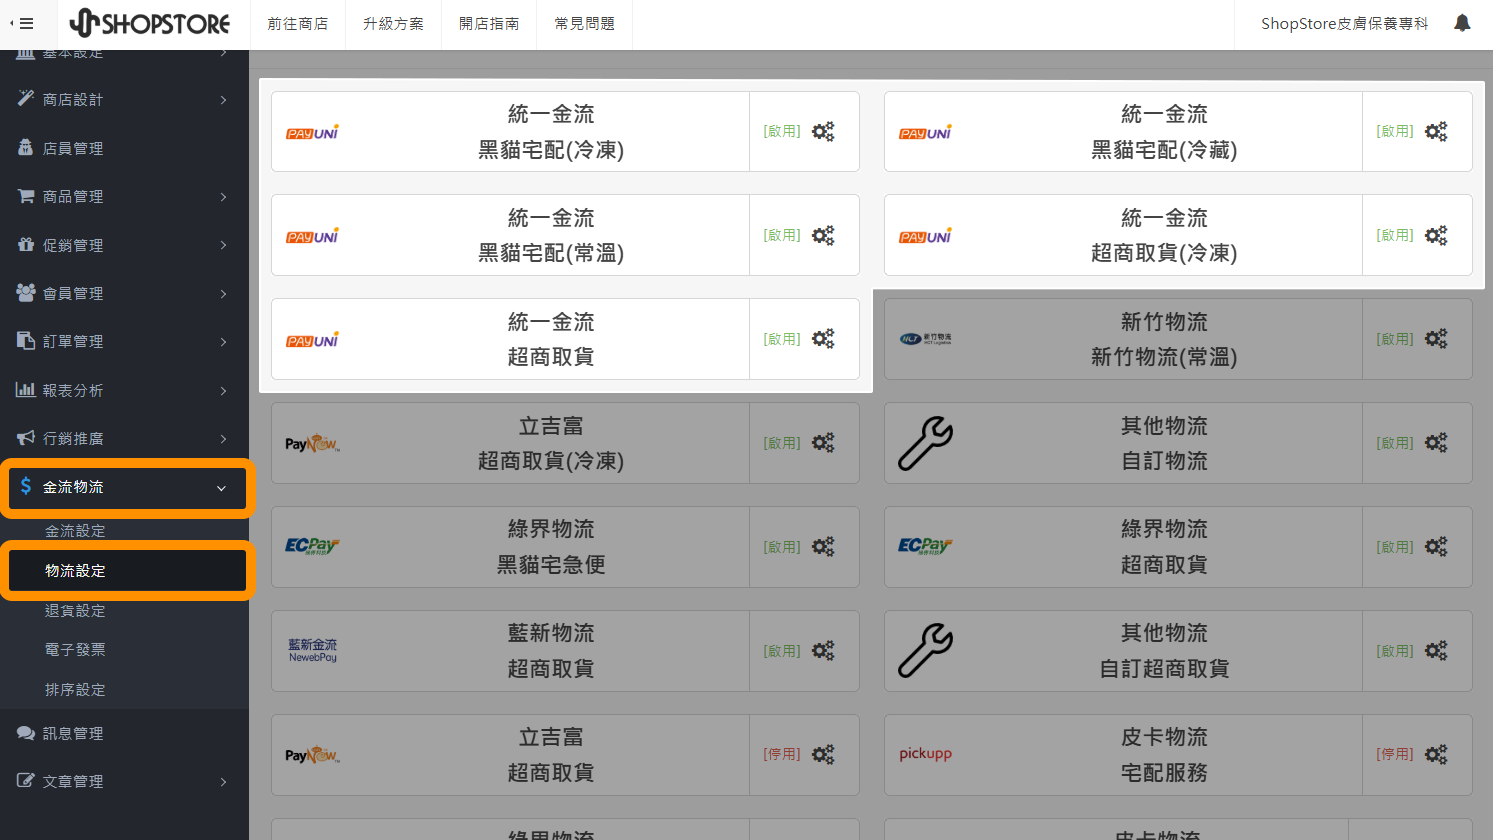Image resolution: width=1493 pixels, height=840 pixels.
Task: Click ShopStore皮膚保養專科 account name
Action: [1344, 23]
